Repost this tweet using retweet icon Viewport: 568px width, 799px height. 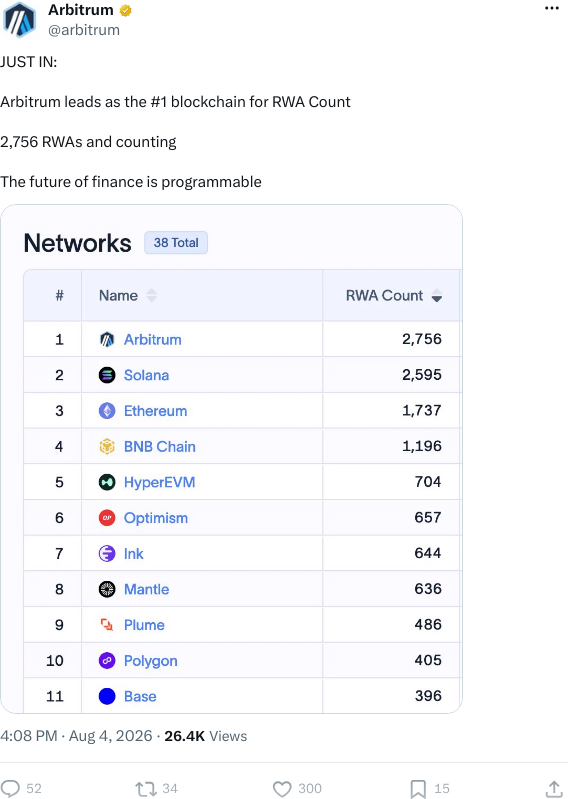[146, 789]
